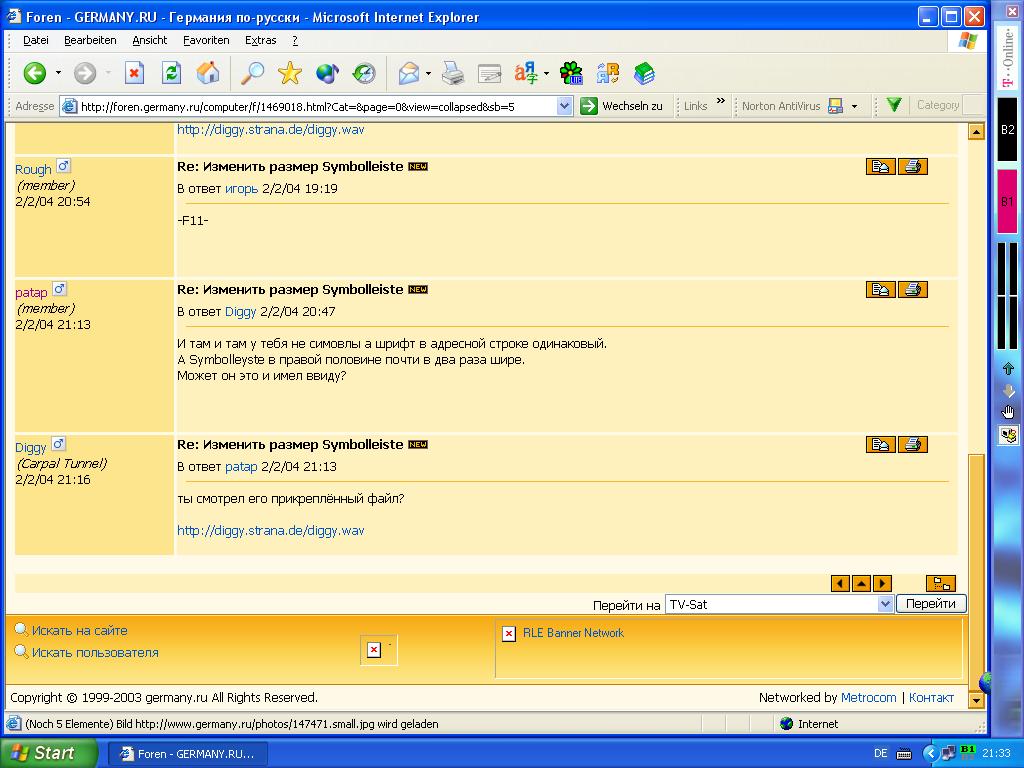The height and width of the screenshot is (768, 1024).
Task: Open the Контакт link
Action: tap(931, 697)
